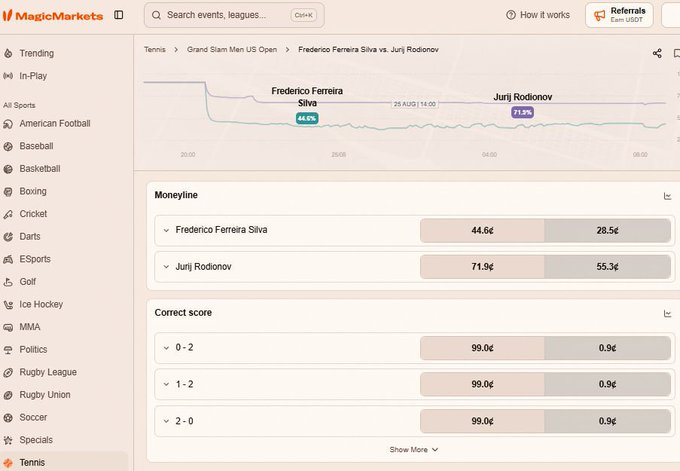Click the Cricket bat icon

(8, 214)
